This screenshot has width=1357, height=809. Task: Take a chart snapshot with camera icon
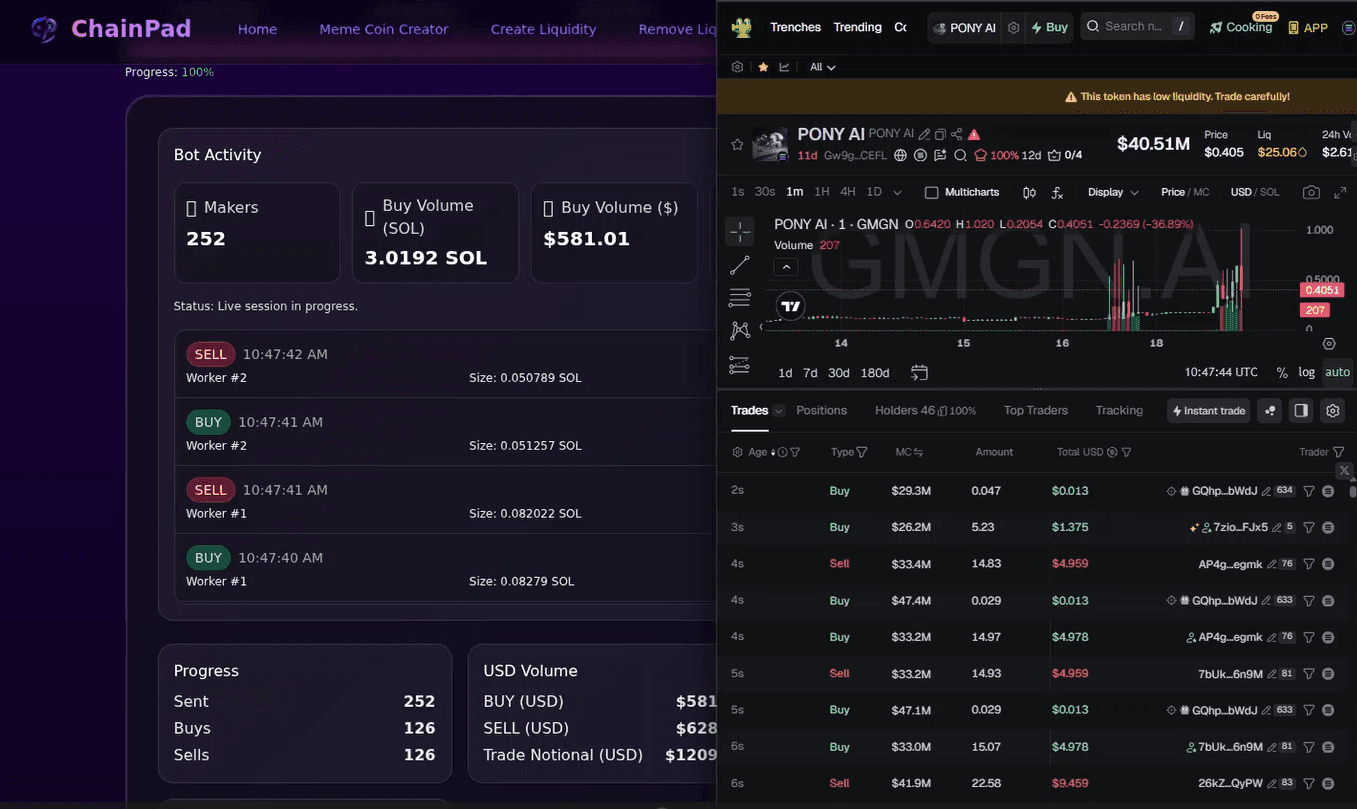click(x=1311, y=192)
